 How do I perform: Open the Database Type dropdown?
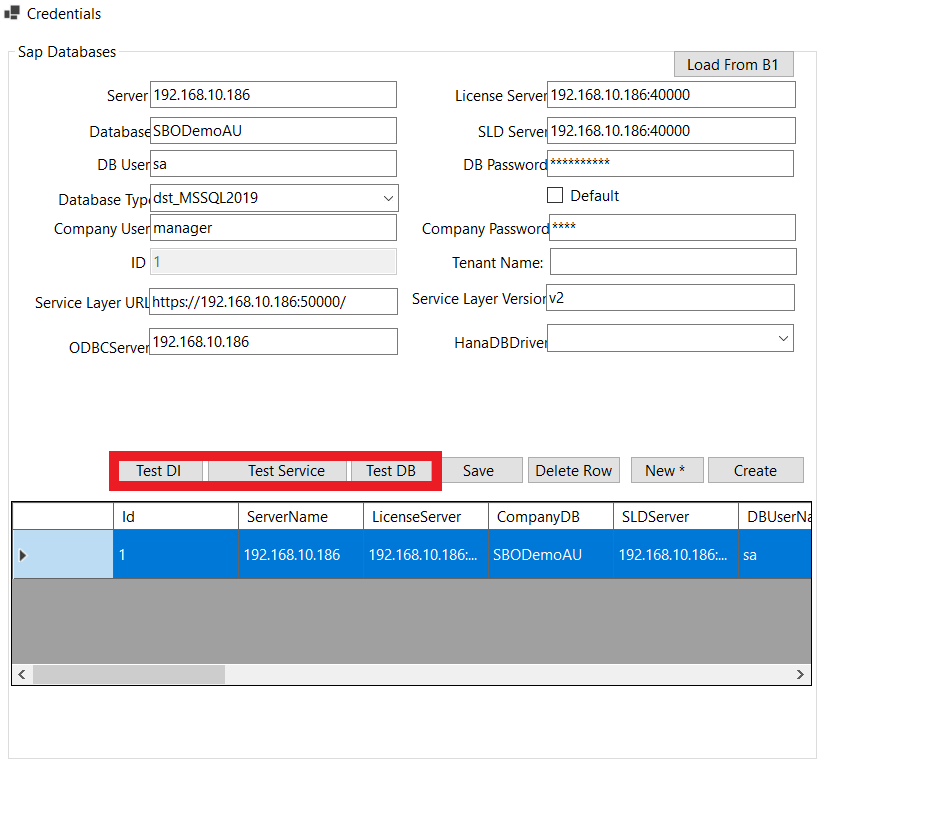pos(388,198)
